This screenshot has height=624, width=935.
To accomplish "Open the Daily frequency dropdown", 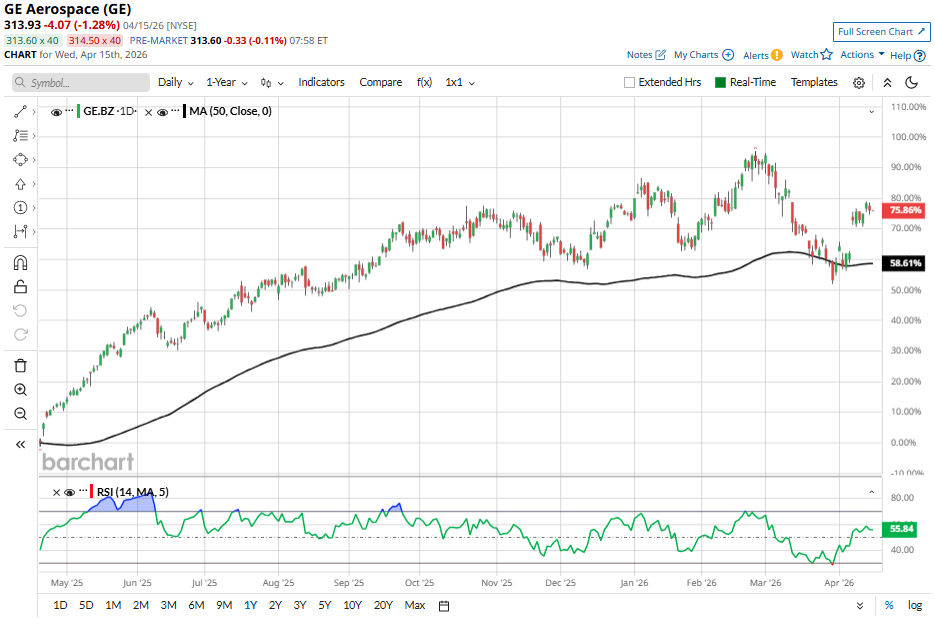I will 176,83.
